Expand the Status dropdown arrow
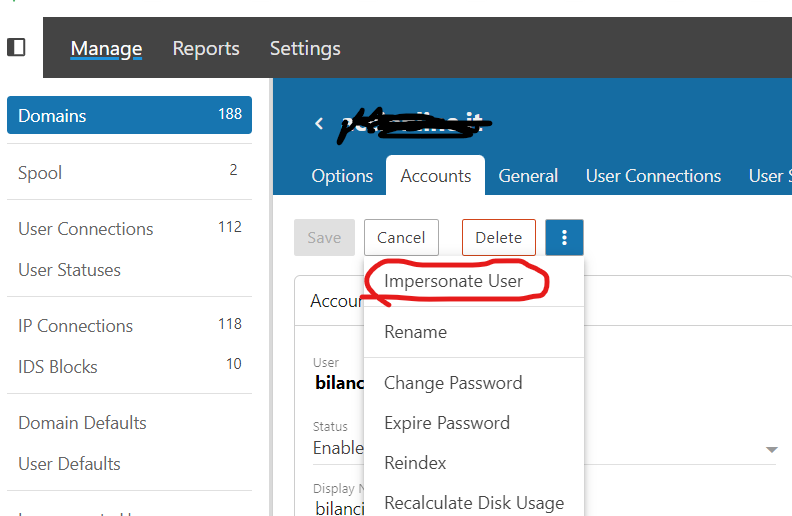 771,450
